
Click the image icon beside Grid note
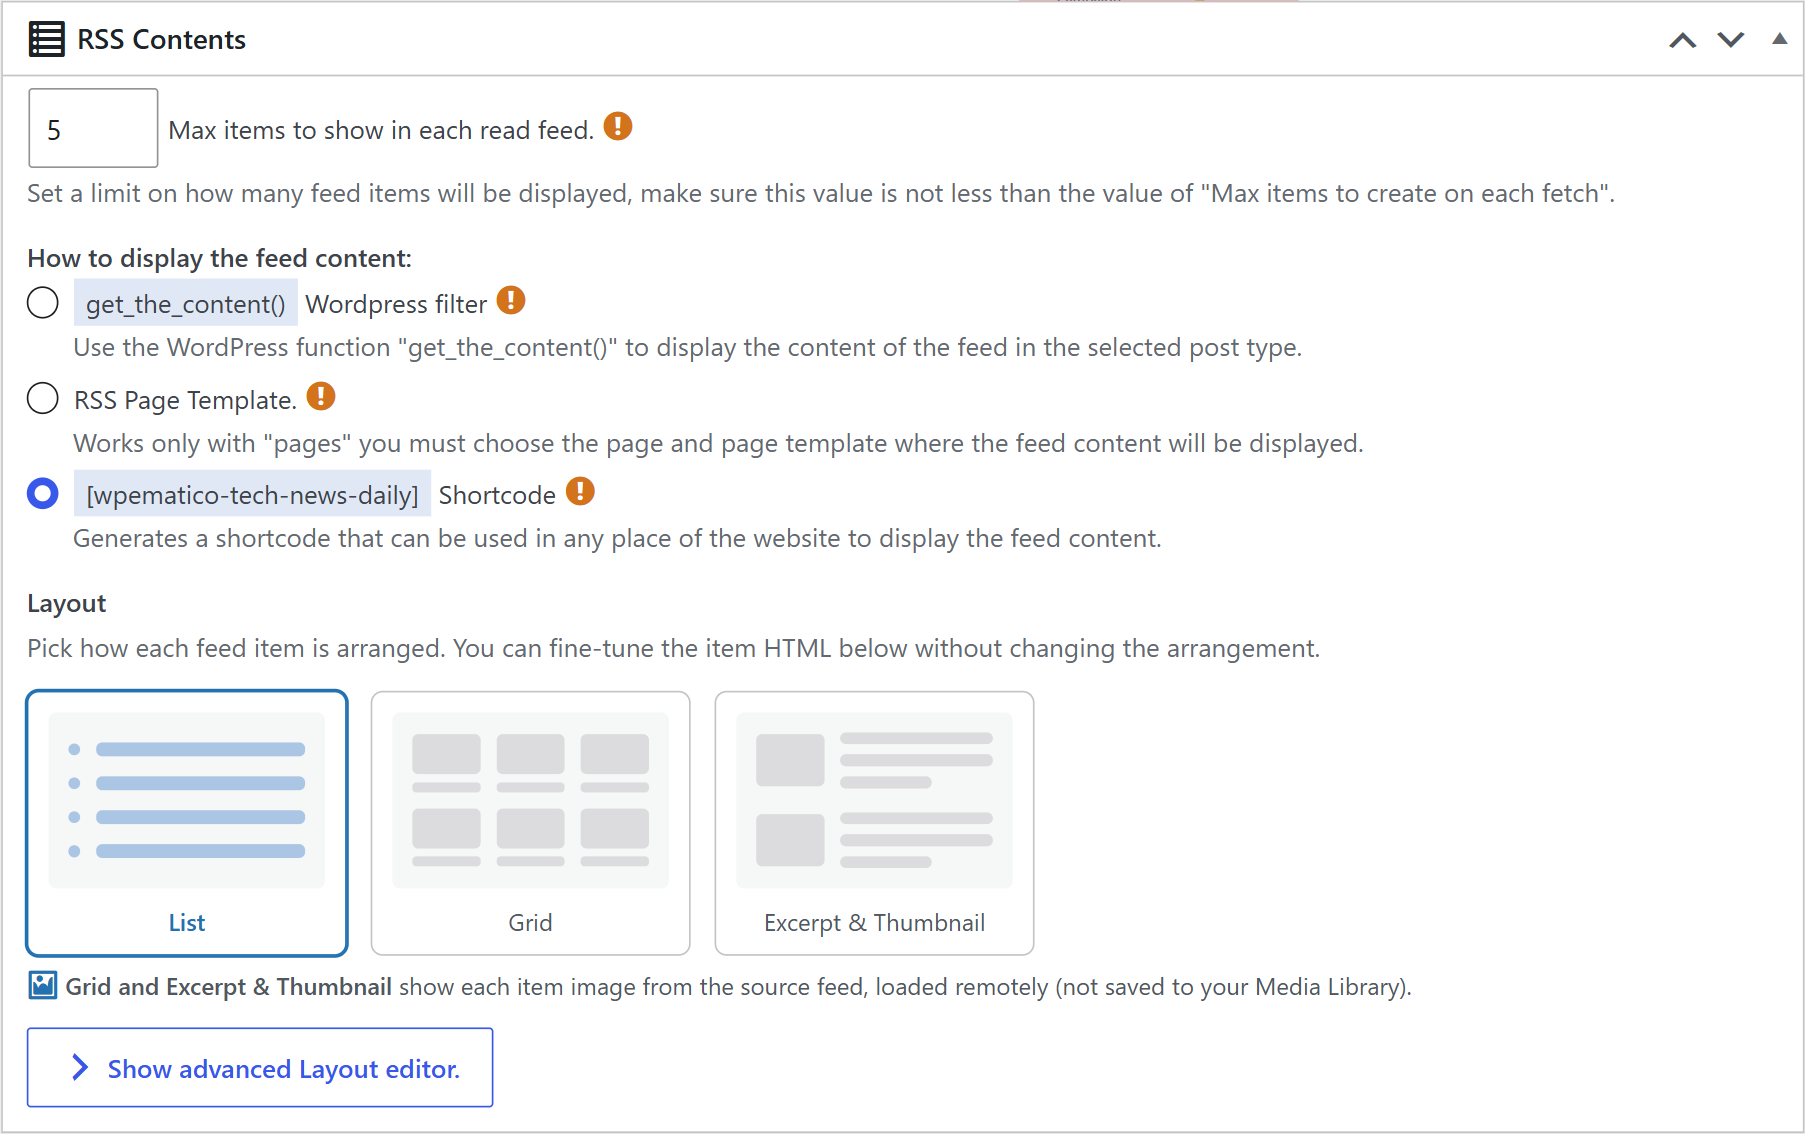tap(43, 986)
